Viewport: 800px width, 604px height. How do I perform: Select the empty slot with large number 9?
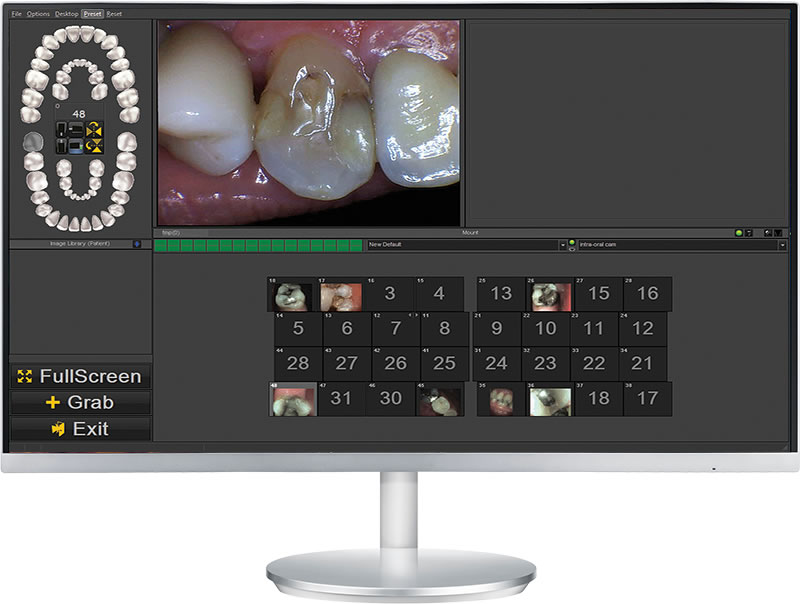[496, 329]
